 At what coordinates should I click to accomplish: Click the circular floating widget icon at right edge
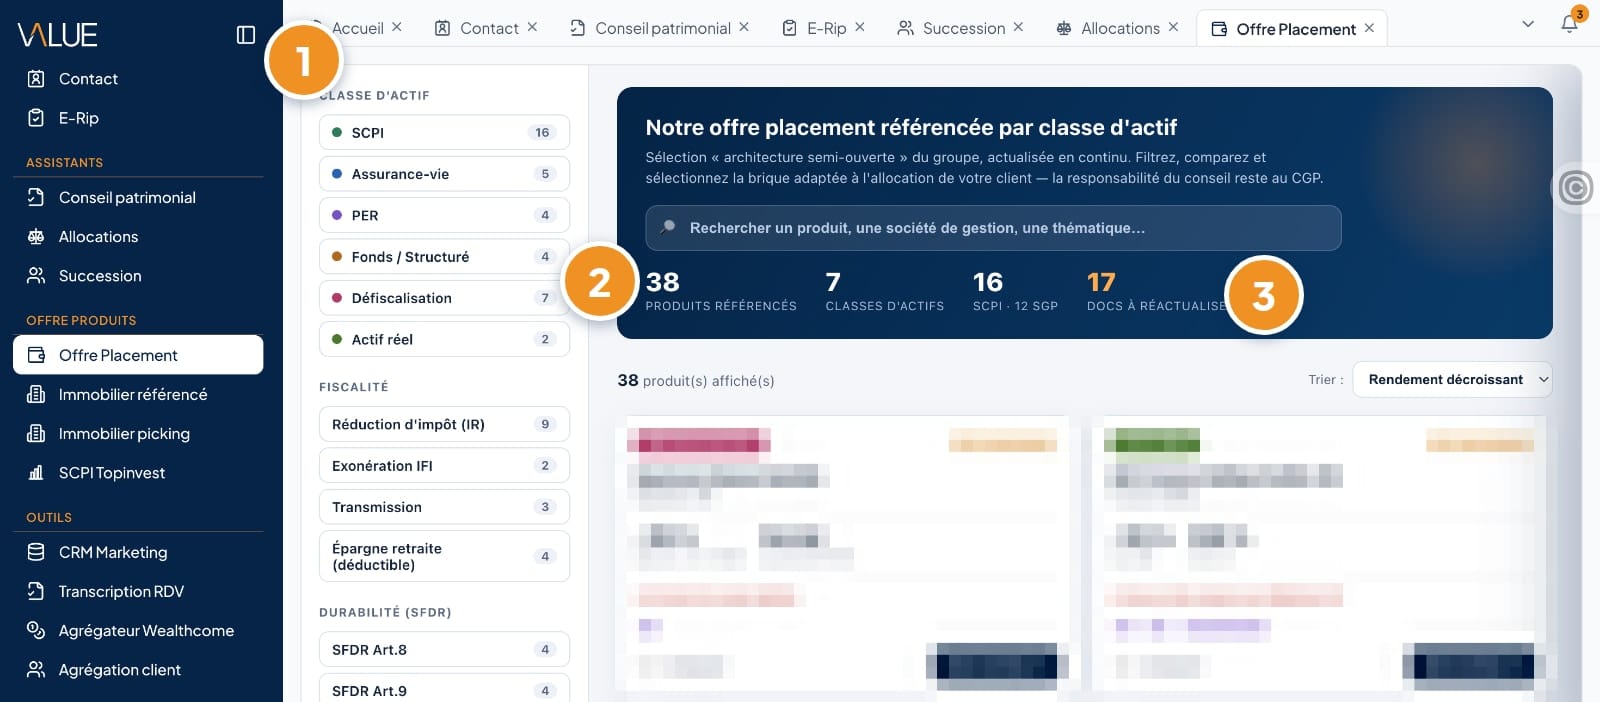[x=1575, y=187]
